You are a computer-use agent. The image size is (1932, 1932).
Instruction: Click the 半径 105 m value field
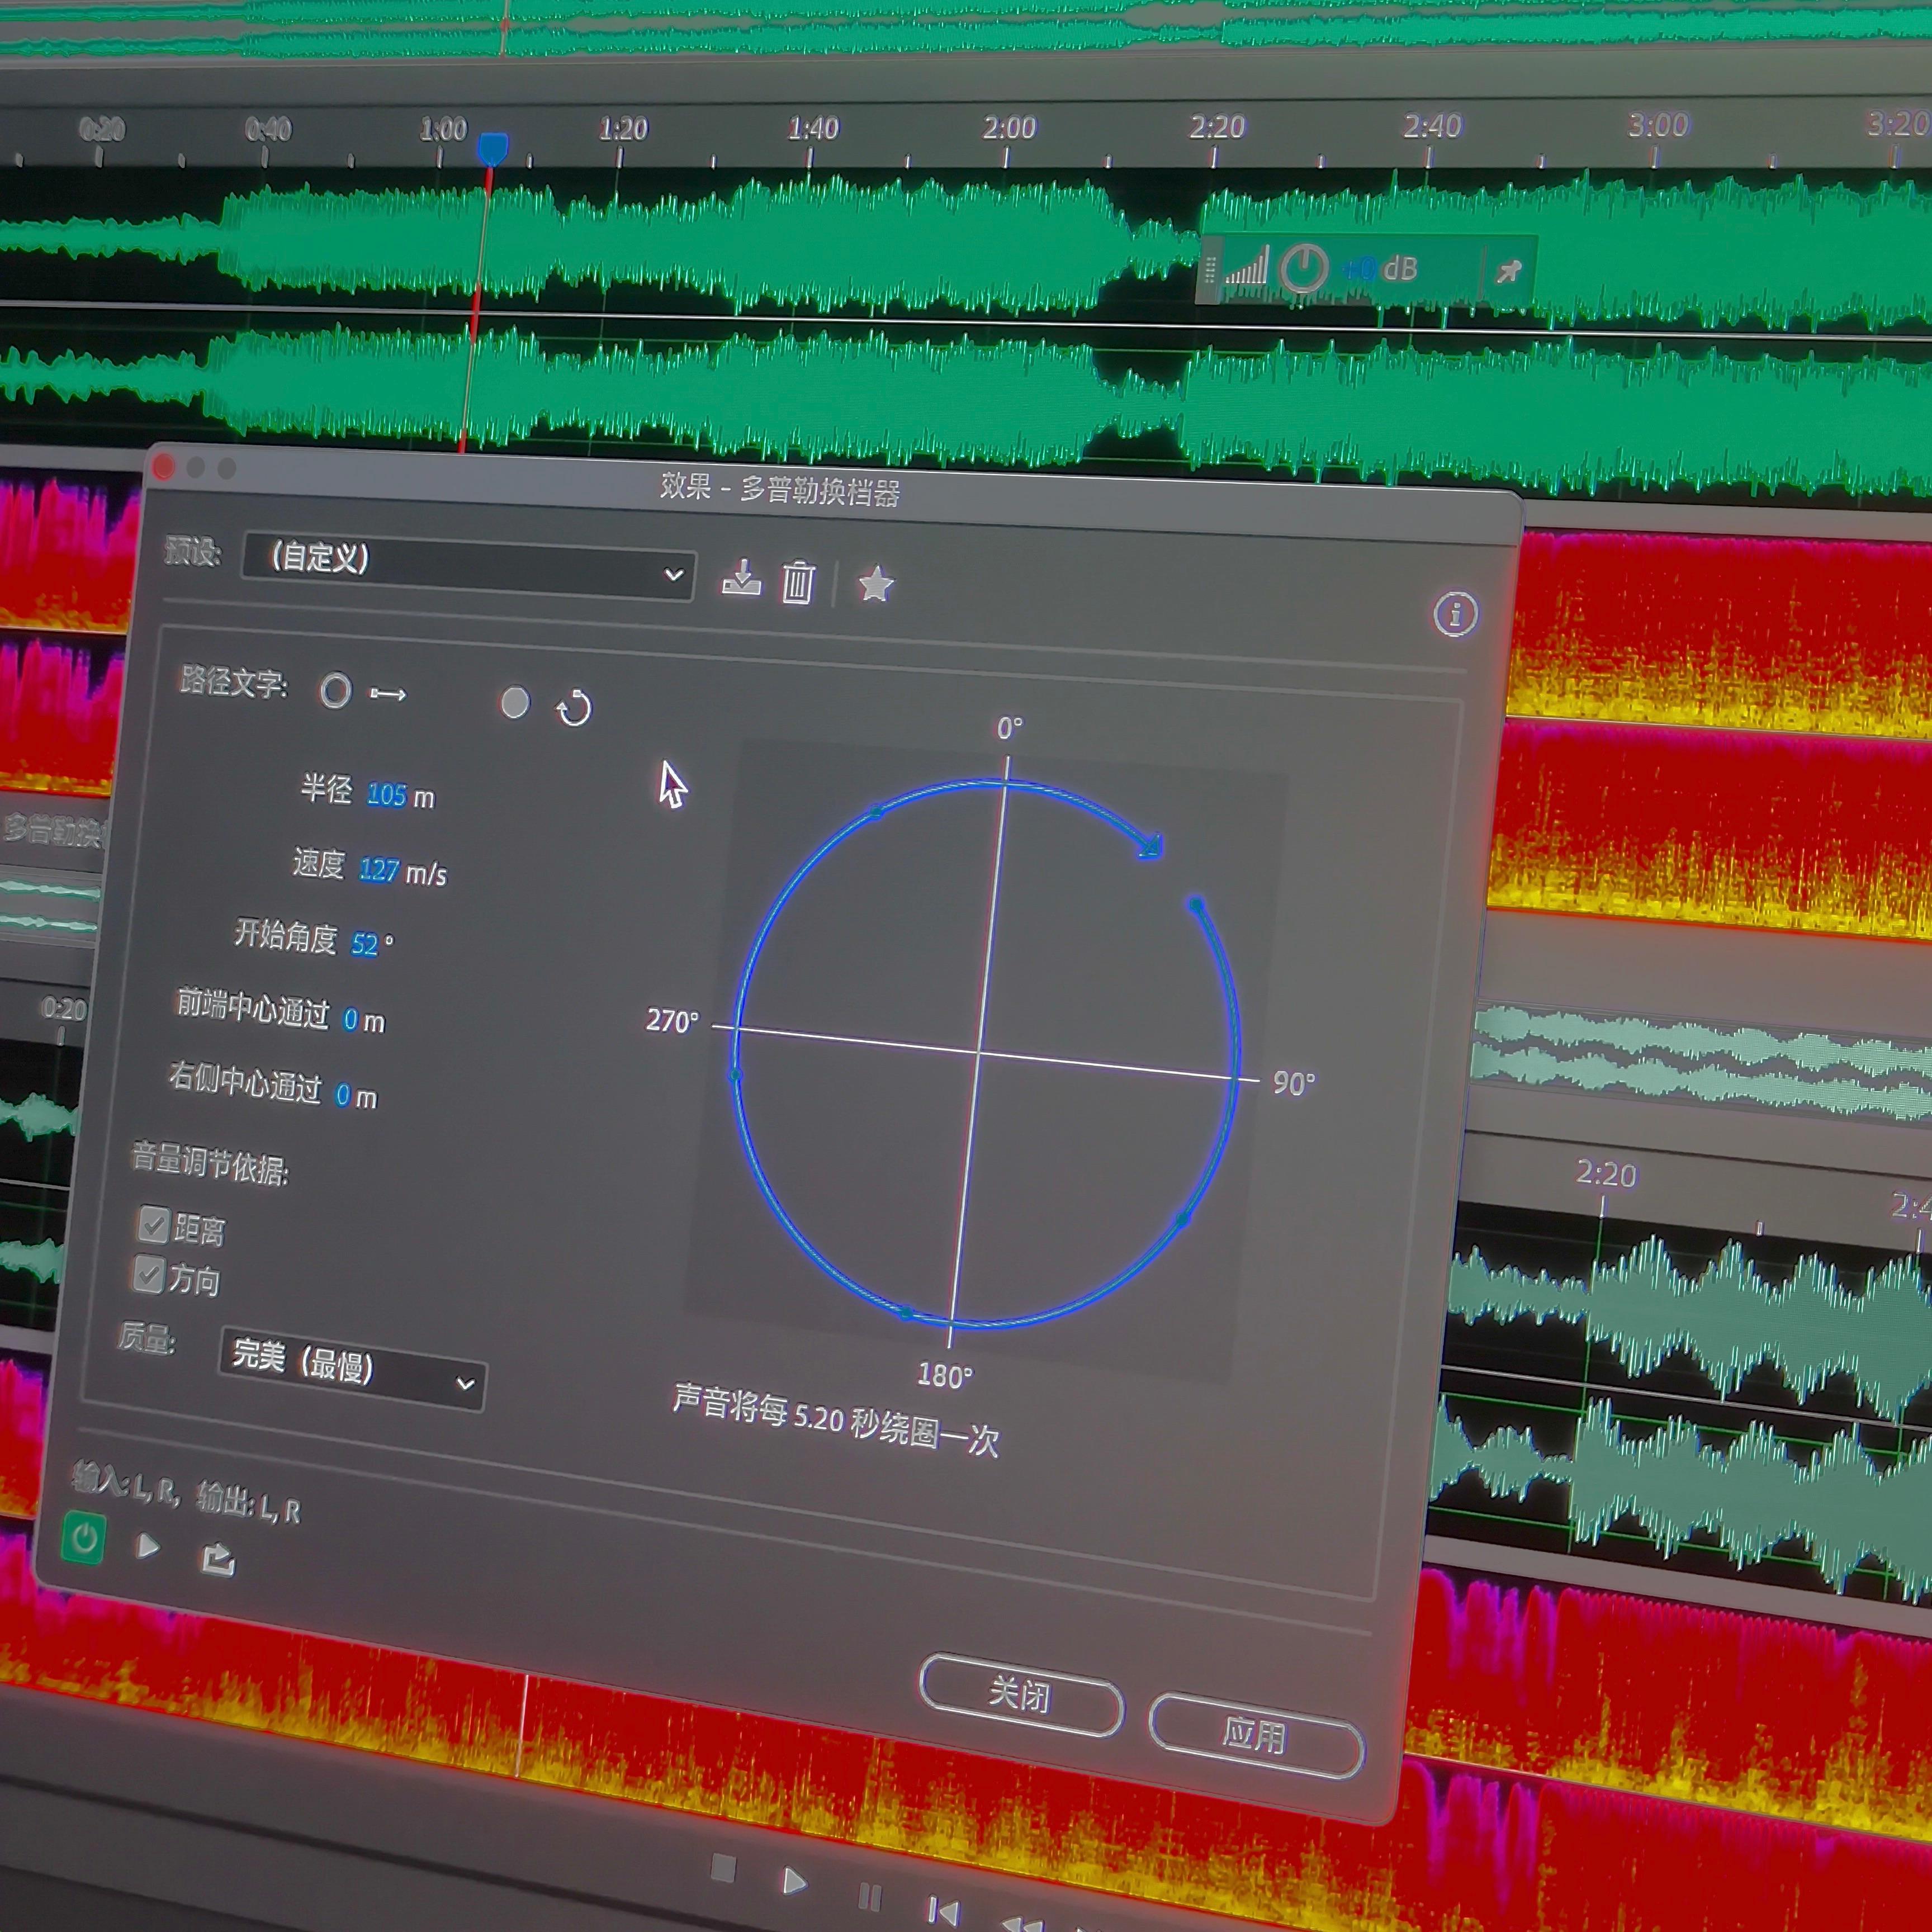(x=386, y=795)
